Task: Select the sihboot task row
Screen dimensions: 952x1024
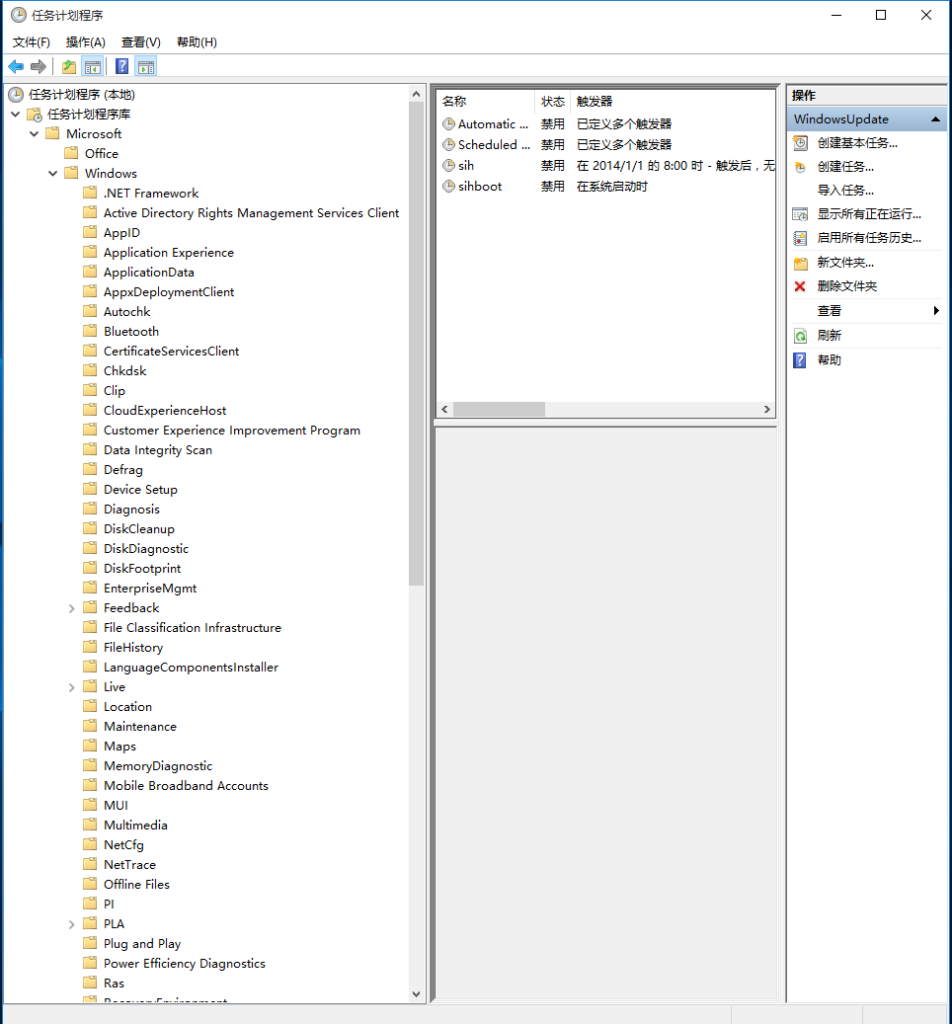Action: click(x=480, y=187)
